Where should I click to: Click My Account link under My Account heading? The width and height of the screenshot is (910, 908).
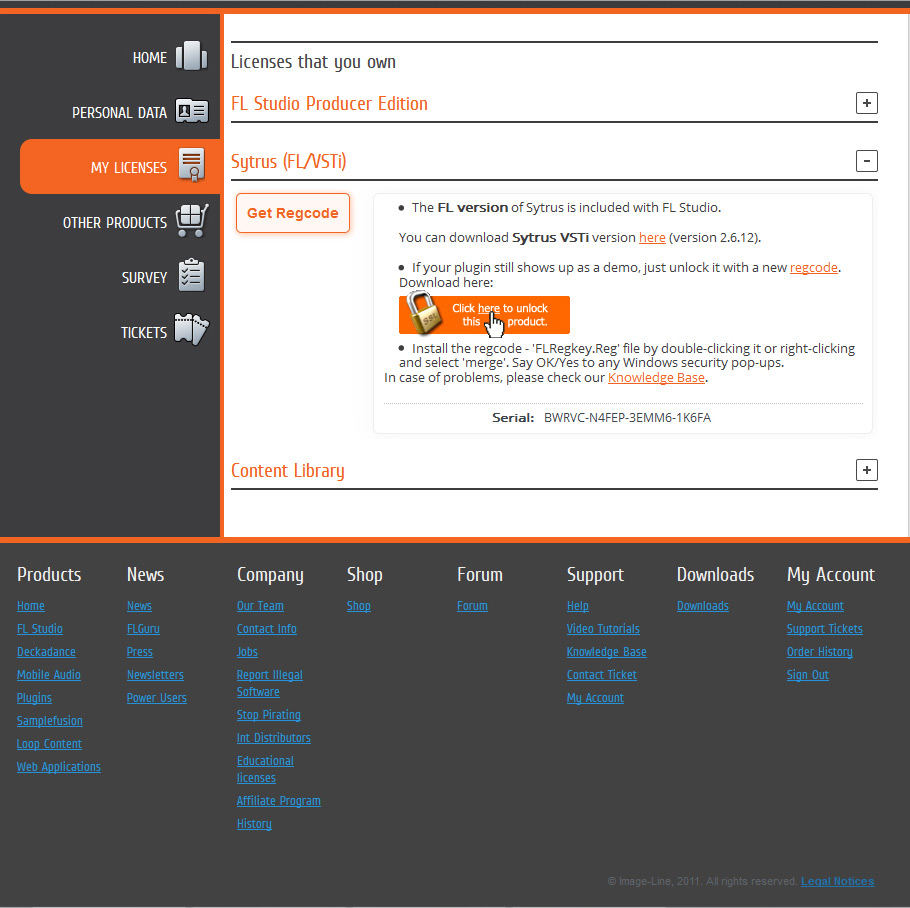pos(815,606)
